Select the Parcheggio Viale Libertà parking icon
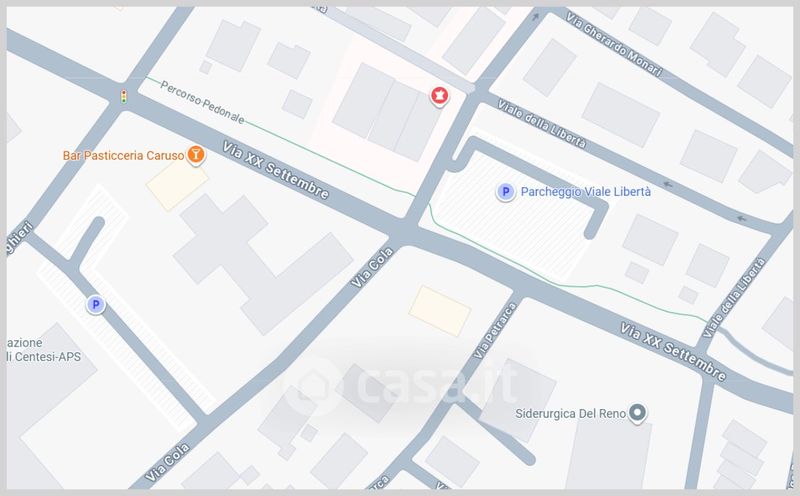The height and width of the screenshot is (496, 800). tap(505, 192)
